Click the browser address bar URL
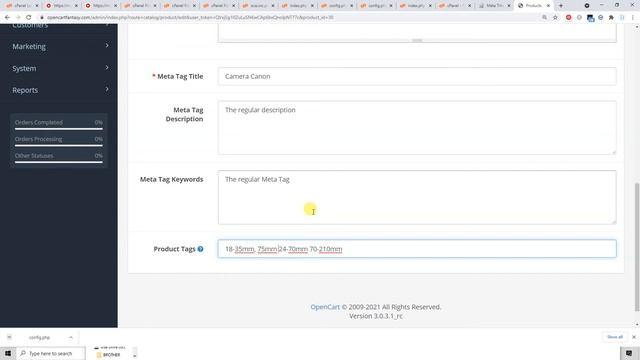The image size is (640, 360). click(x=190, y=18)
